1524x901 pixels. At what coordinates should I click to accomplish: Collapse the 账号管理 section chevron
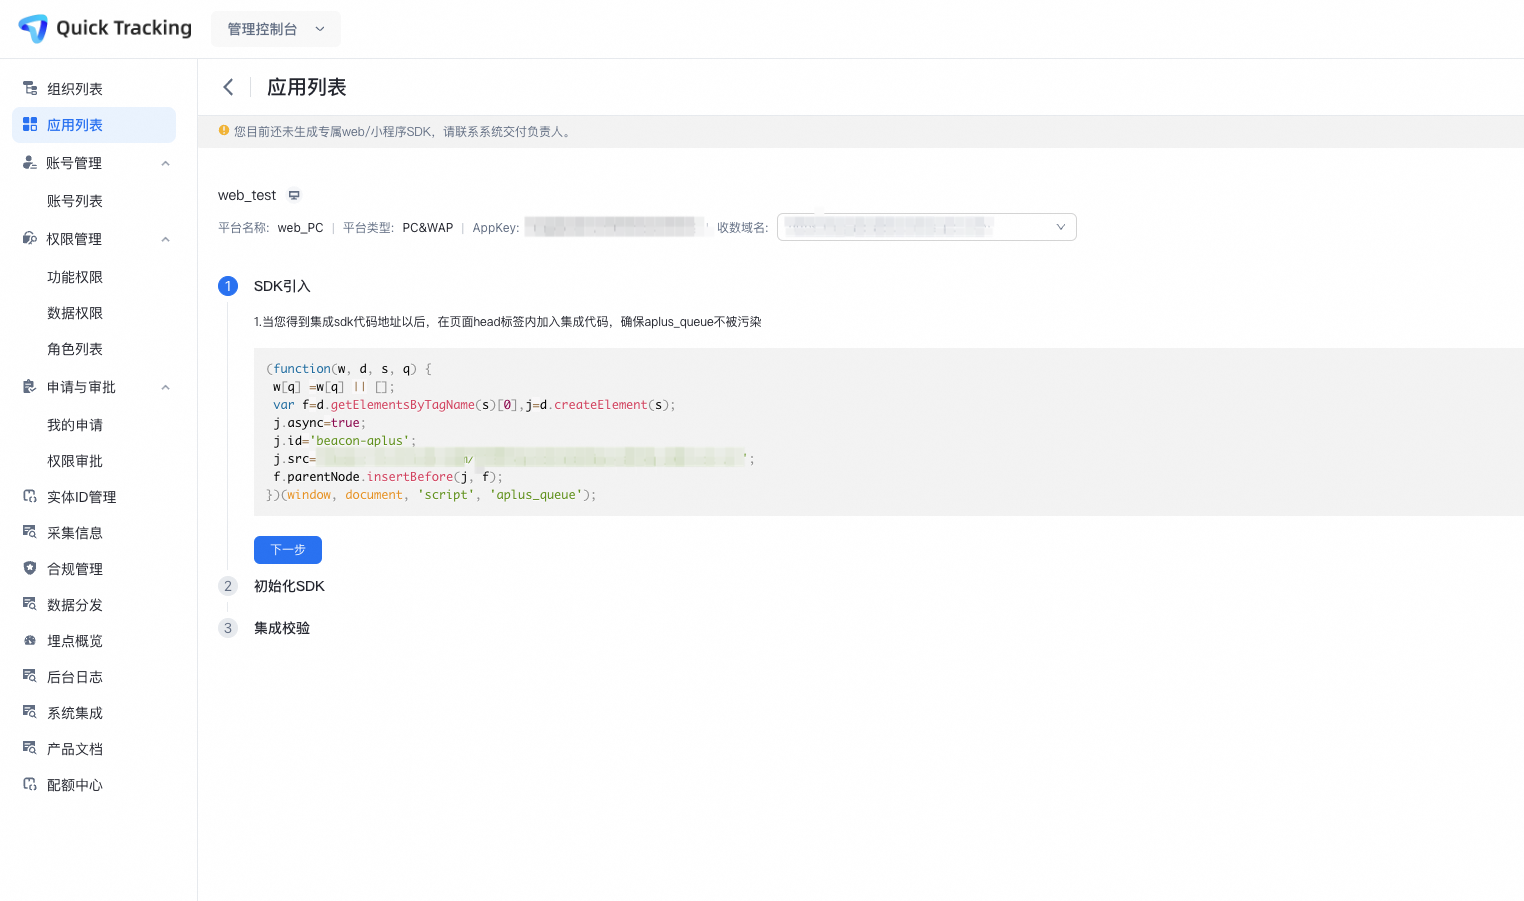pos(166,163)
